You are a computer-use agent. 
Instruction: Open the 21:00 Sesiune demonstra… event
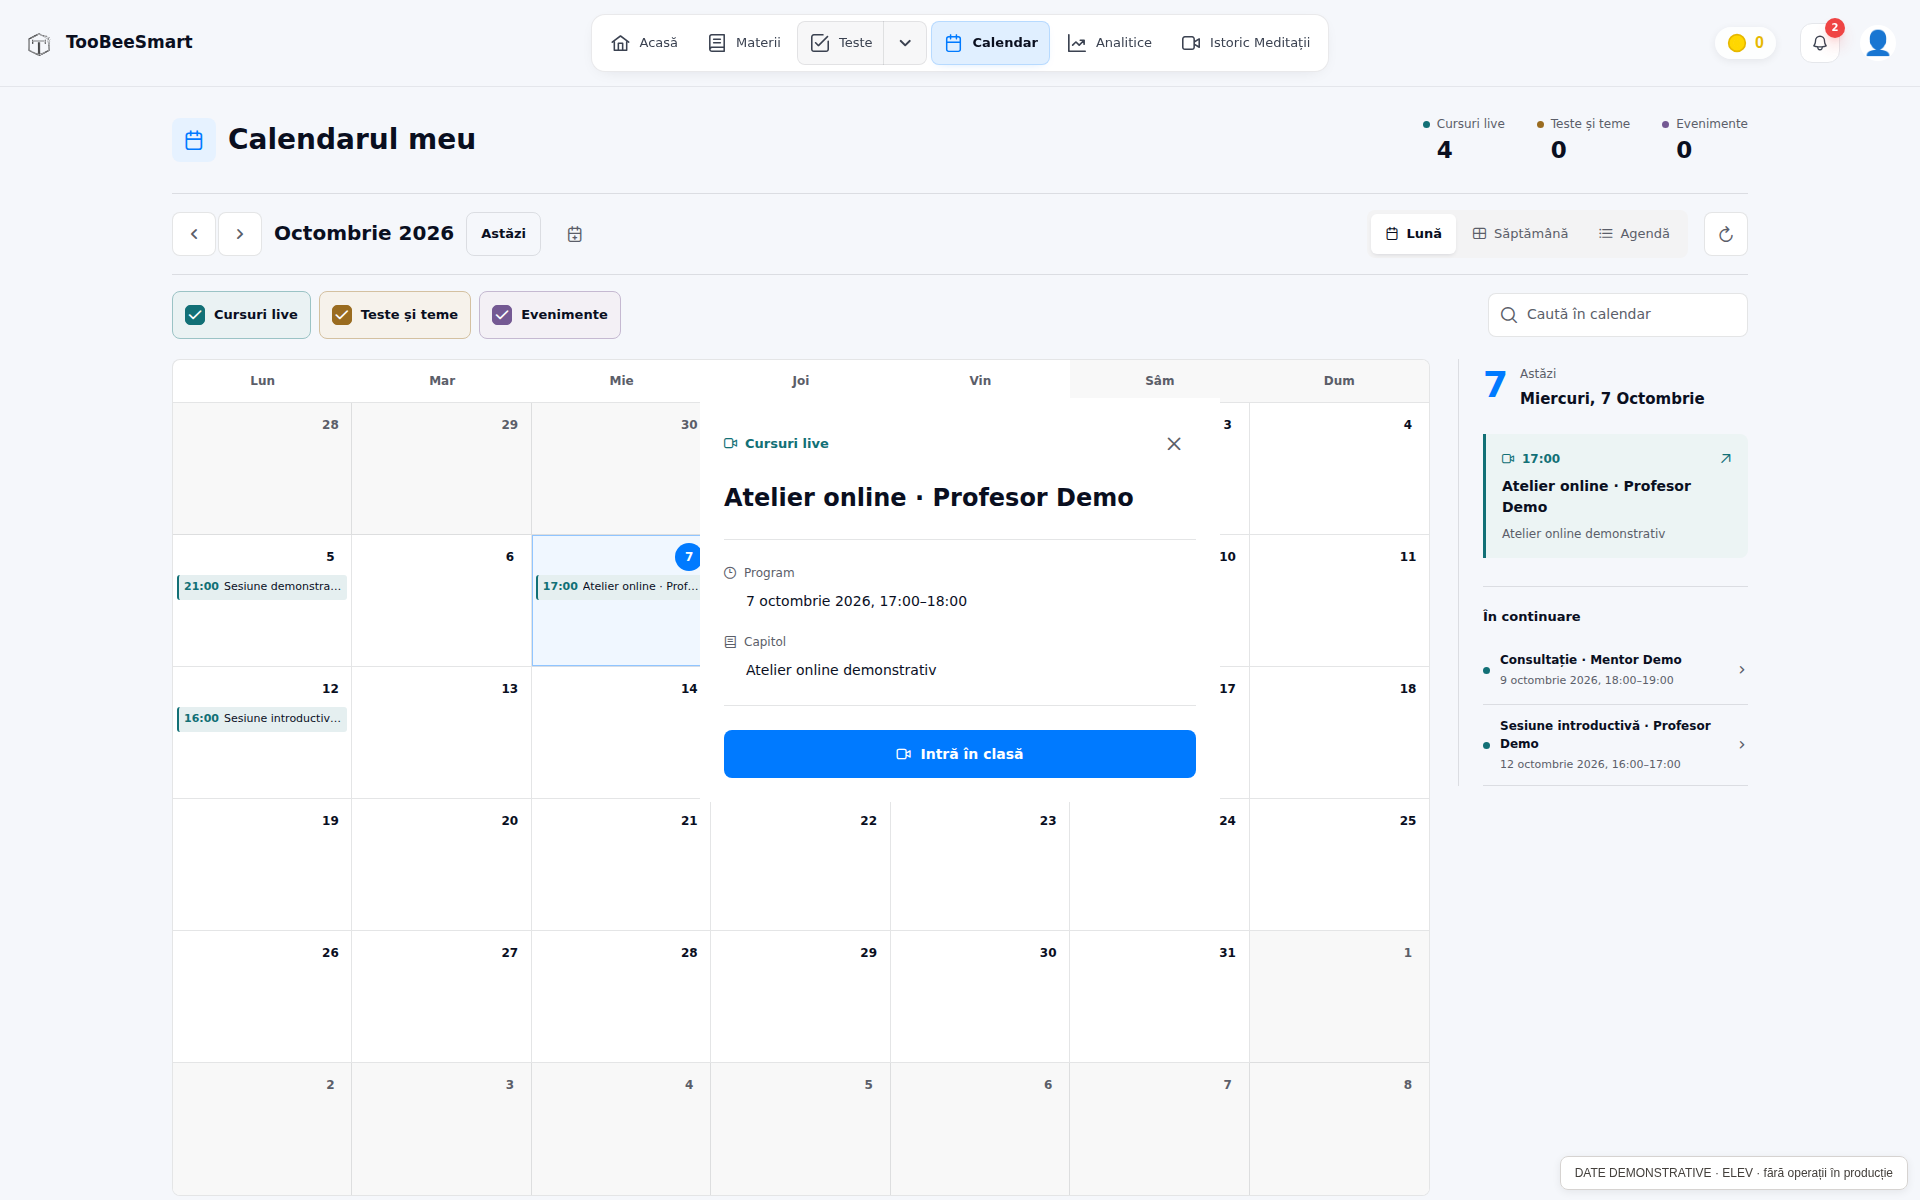click(x=262, y=587)
